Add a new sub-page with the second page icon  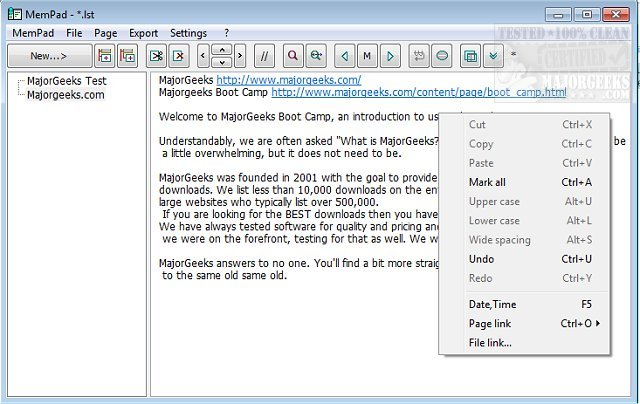click(x=127, y=56)
